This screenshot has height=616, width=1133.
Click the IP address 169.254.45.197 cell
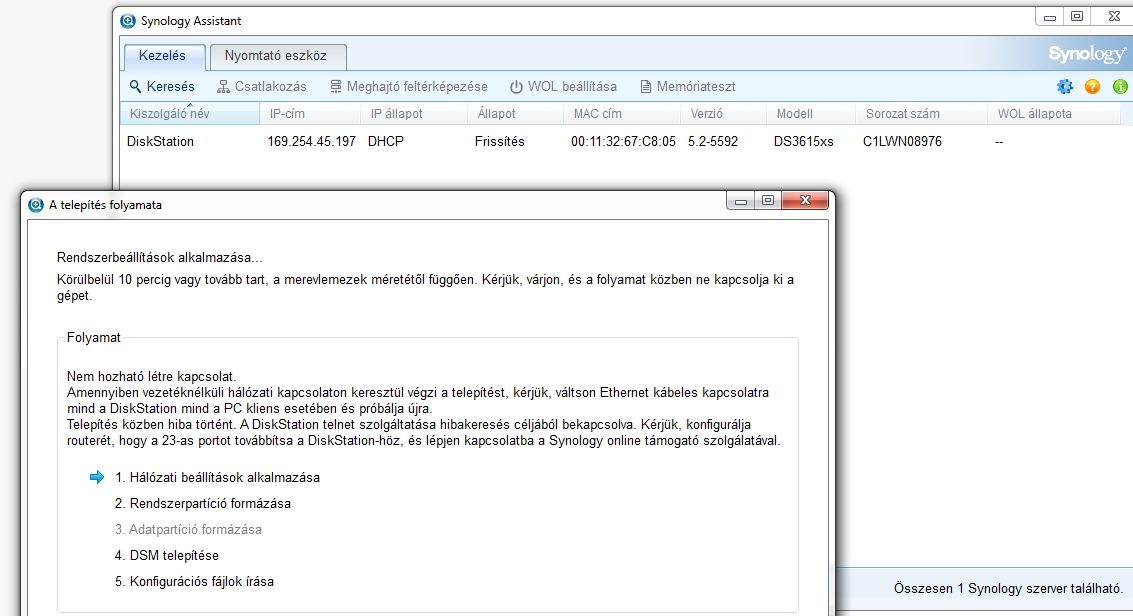point(311,142)
